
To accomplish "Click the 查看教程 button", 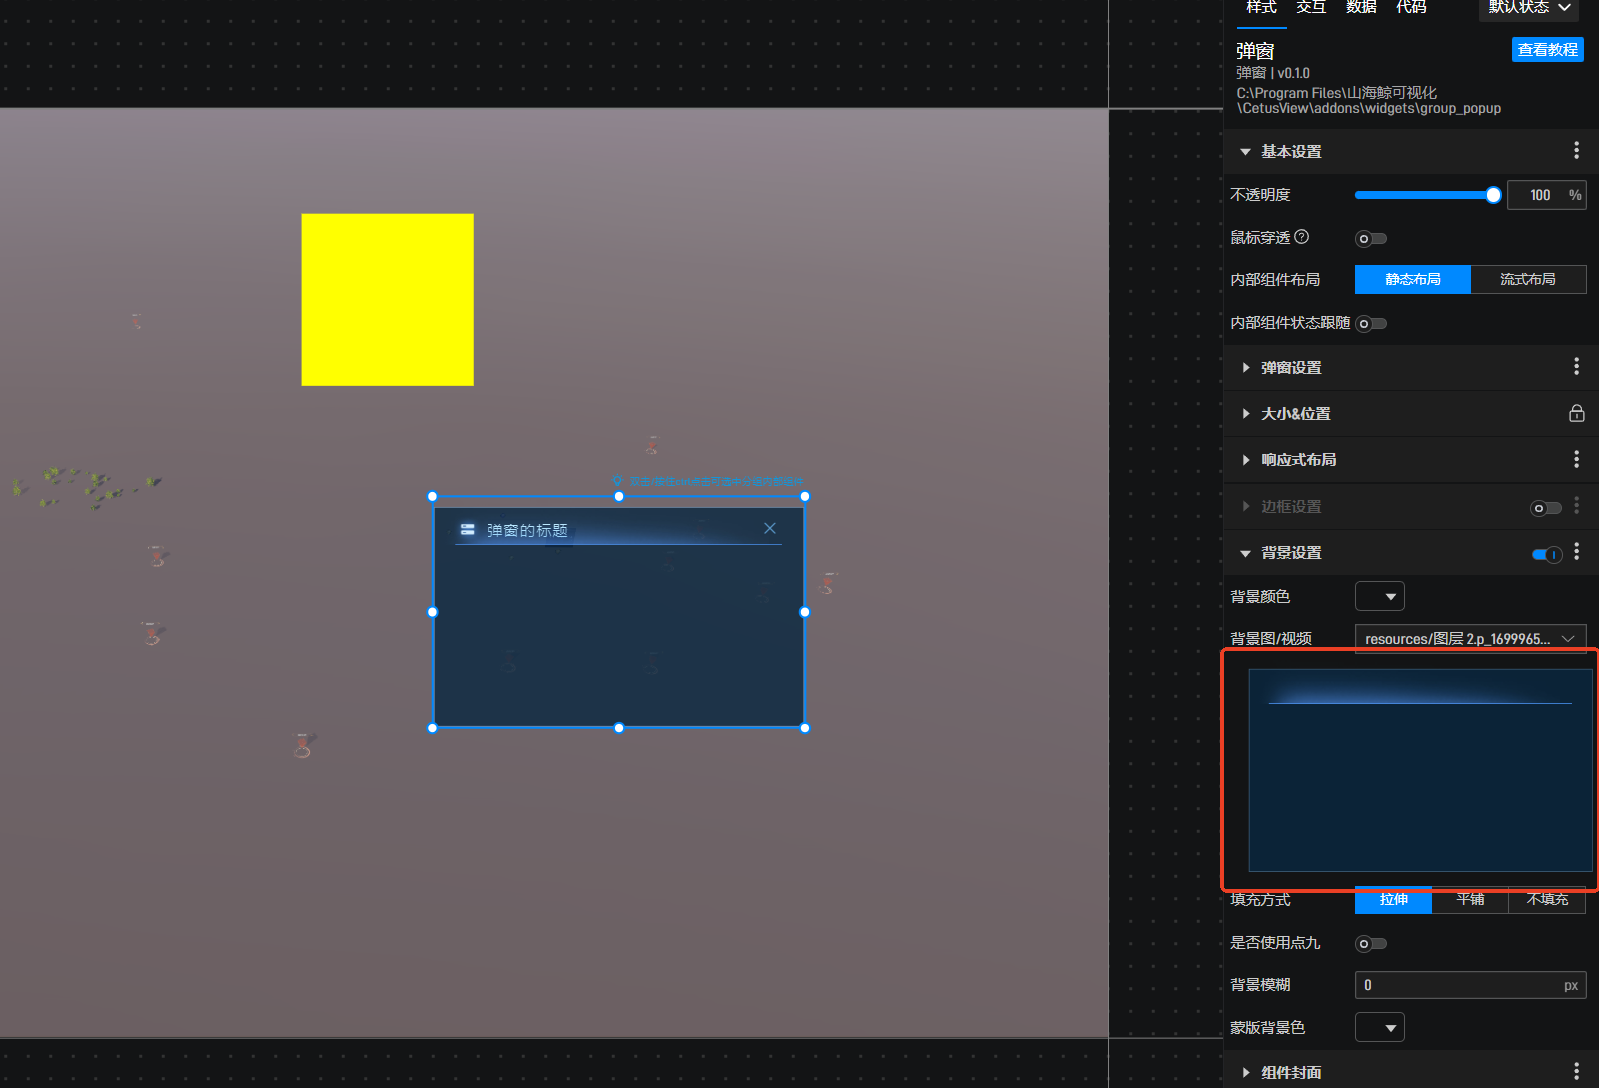I will [x=1547, y=49].
